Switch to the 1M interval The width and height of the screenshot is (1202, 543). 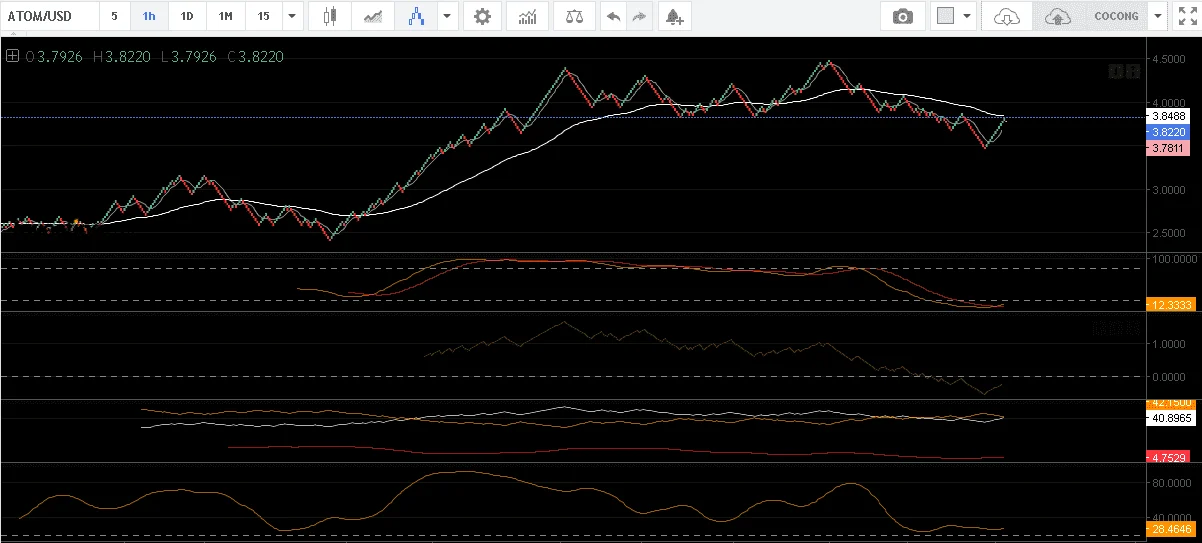coord(225,16)
